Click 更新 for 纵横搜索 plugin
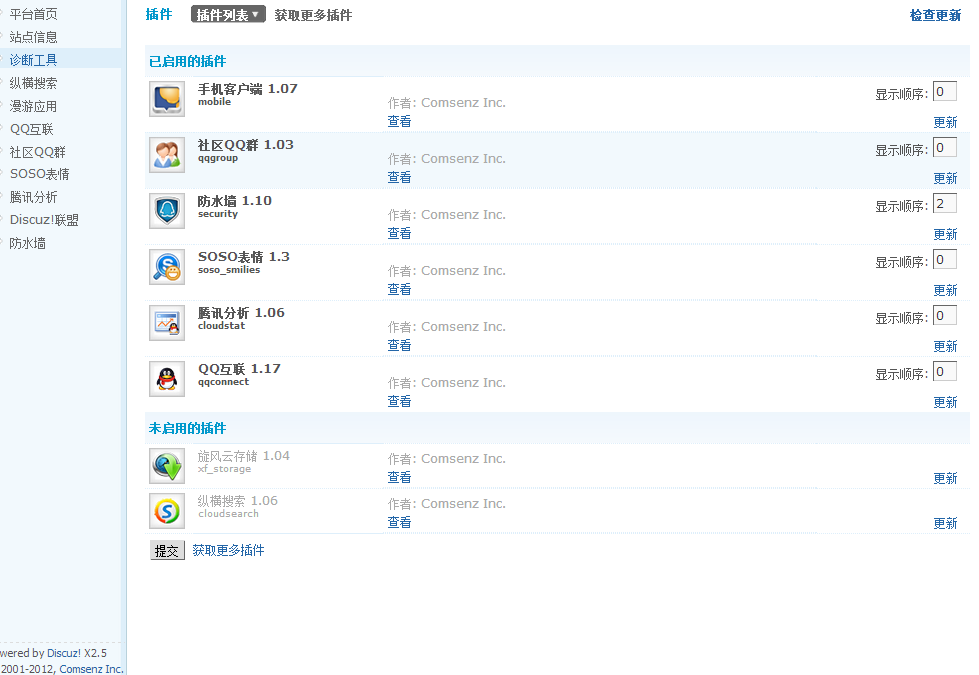Screen dimensions: 979x675 945,523
